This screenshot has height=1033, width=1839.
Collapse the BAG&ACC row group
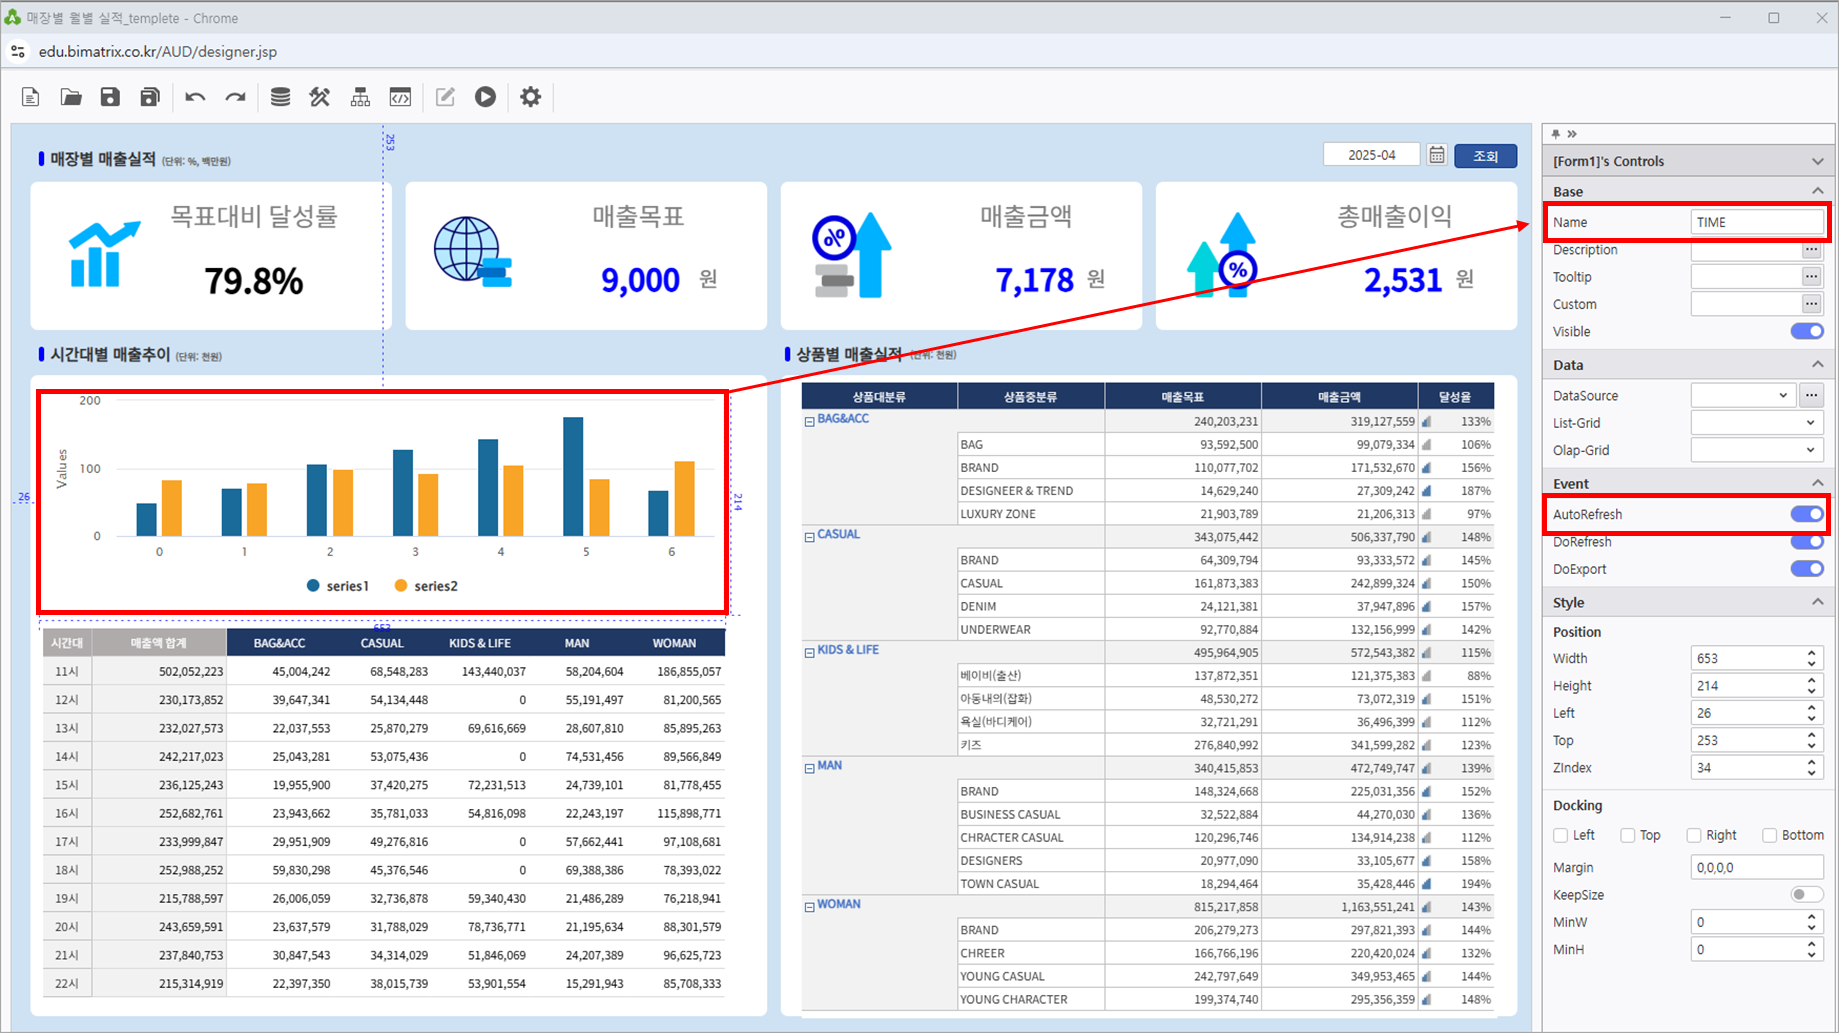[810, 422]
